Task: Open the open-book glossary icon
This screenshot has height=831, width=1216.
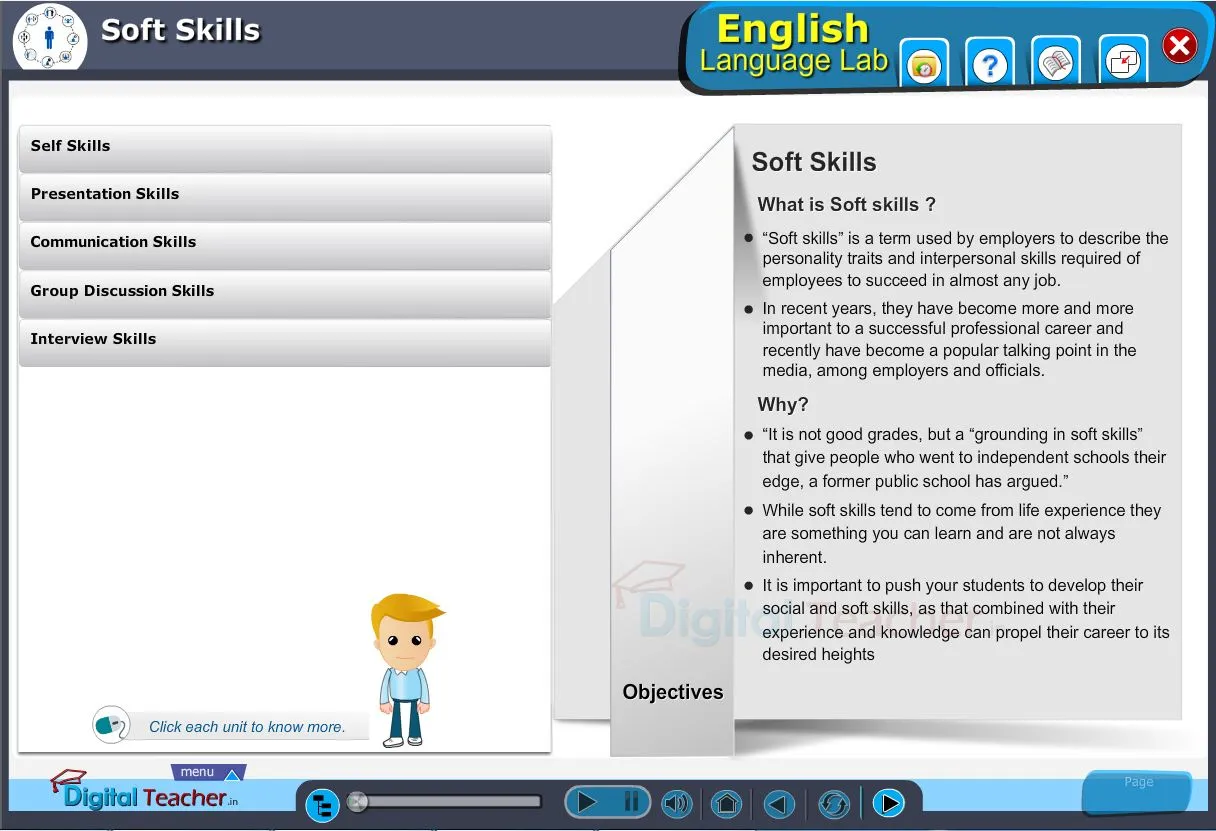Action: pyautogui.click(x=1056, y=63)
